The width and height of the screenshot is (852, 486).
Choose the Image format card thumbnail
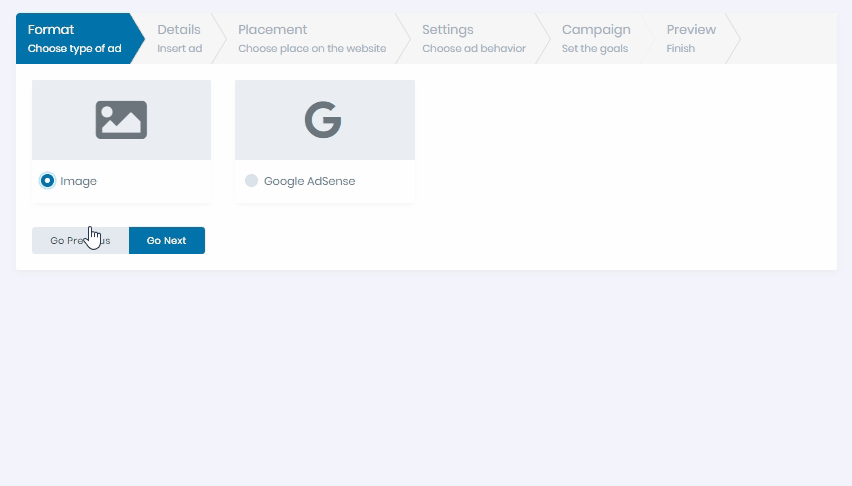tap(122, 120)
